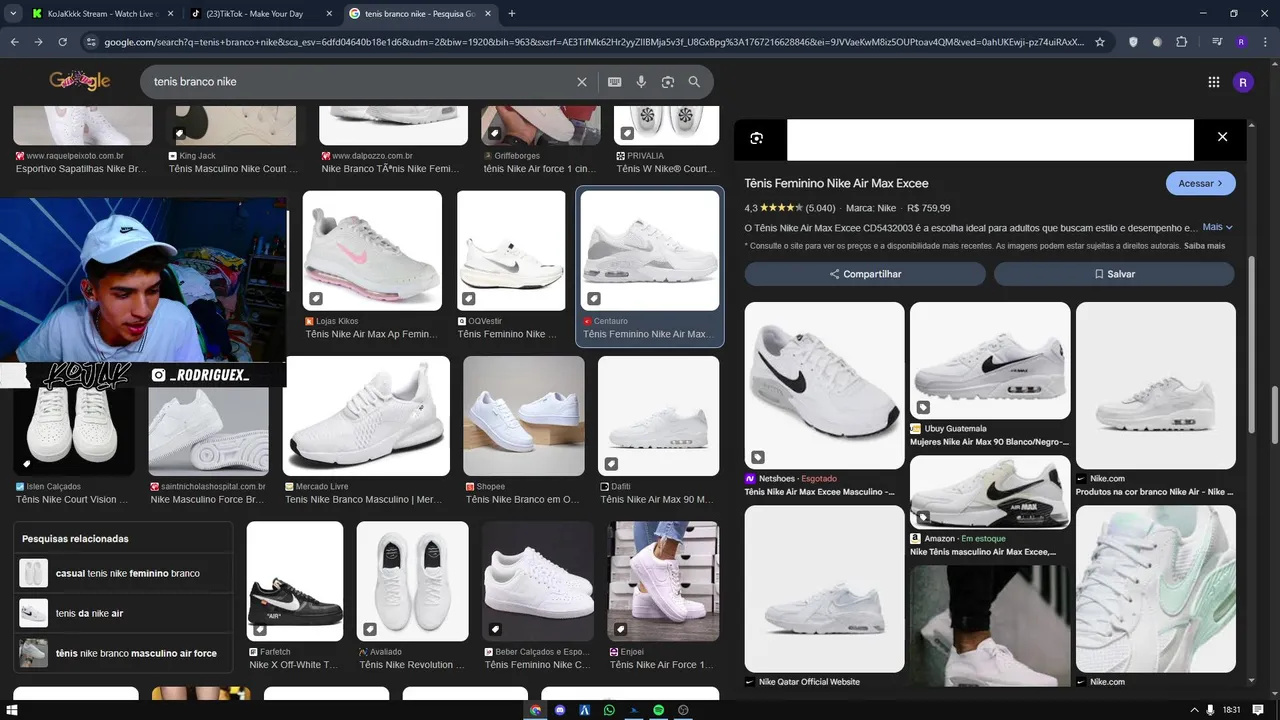The image size is (1280, 720).
Task: Open a new browser tab
Action: (512, 13)
